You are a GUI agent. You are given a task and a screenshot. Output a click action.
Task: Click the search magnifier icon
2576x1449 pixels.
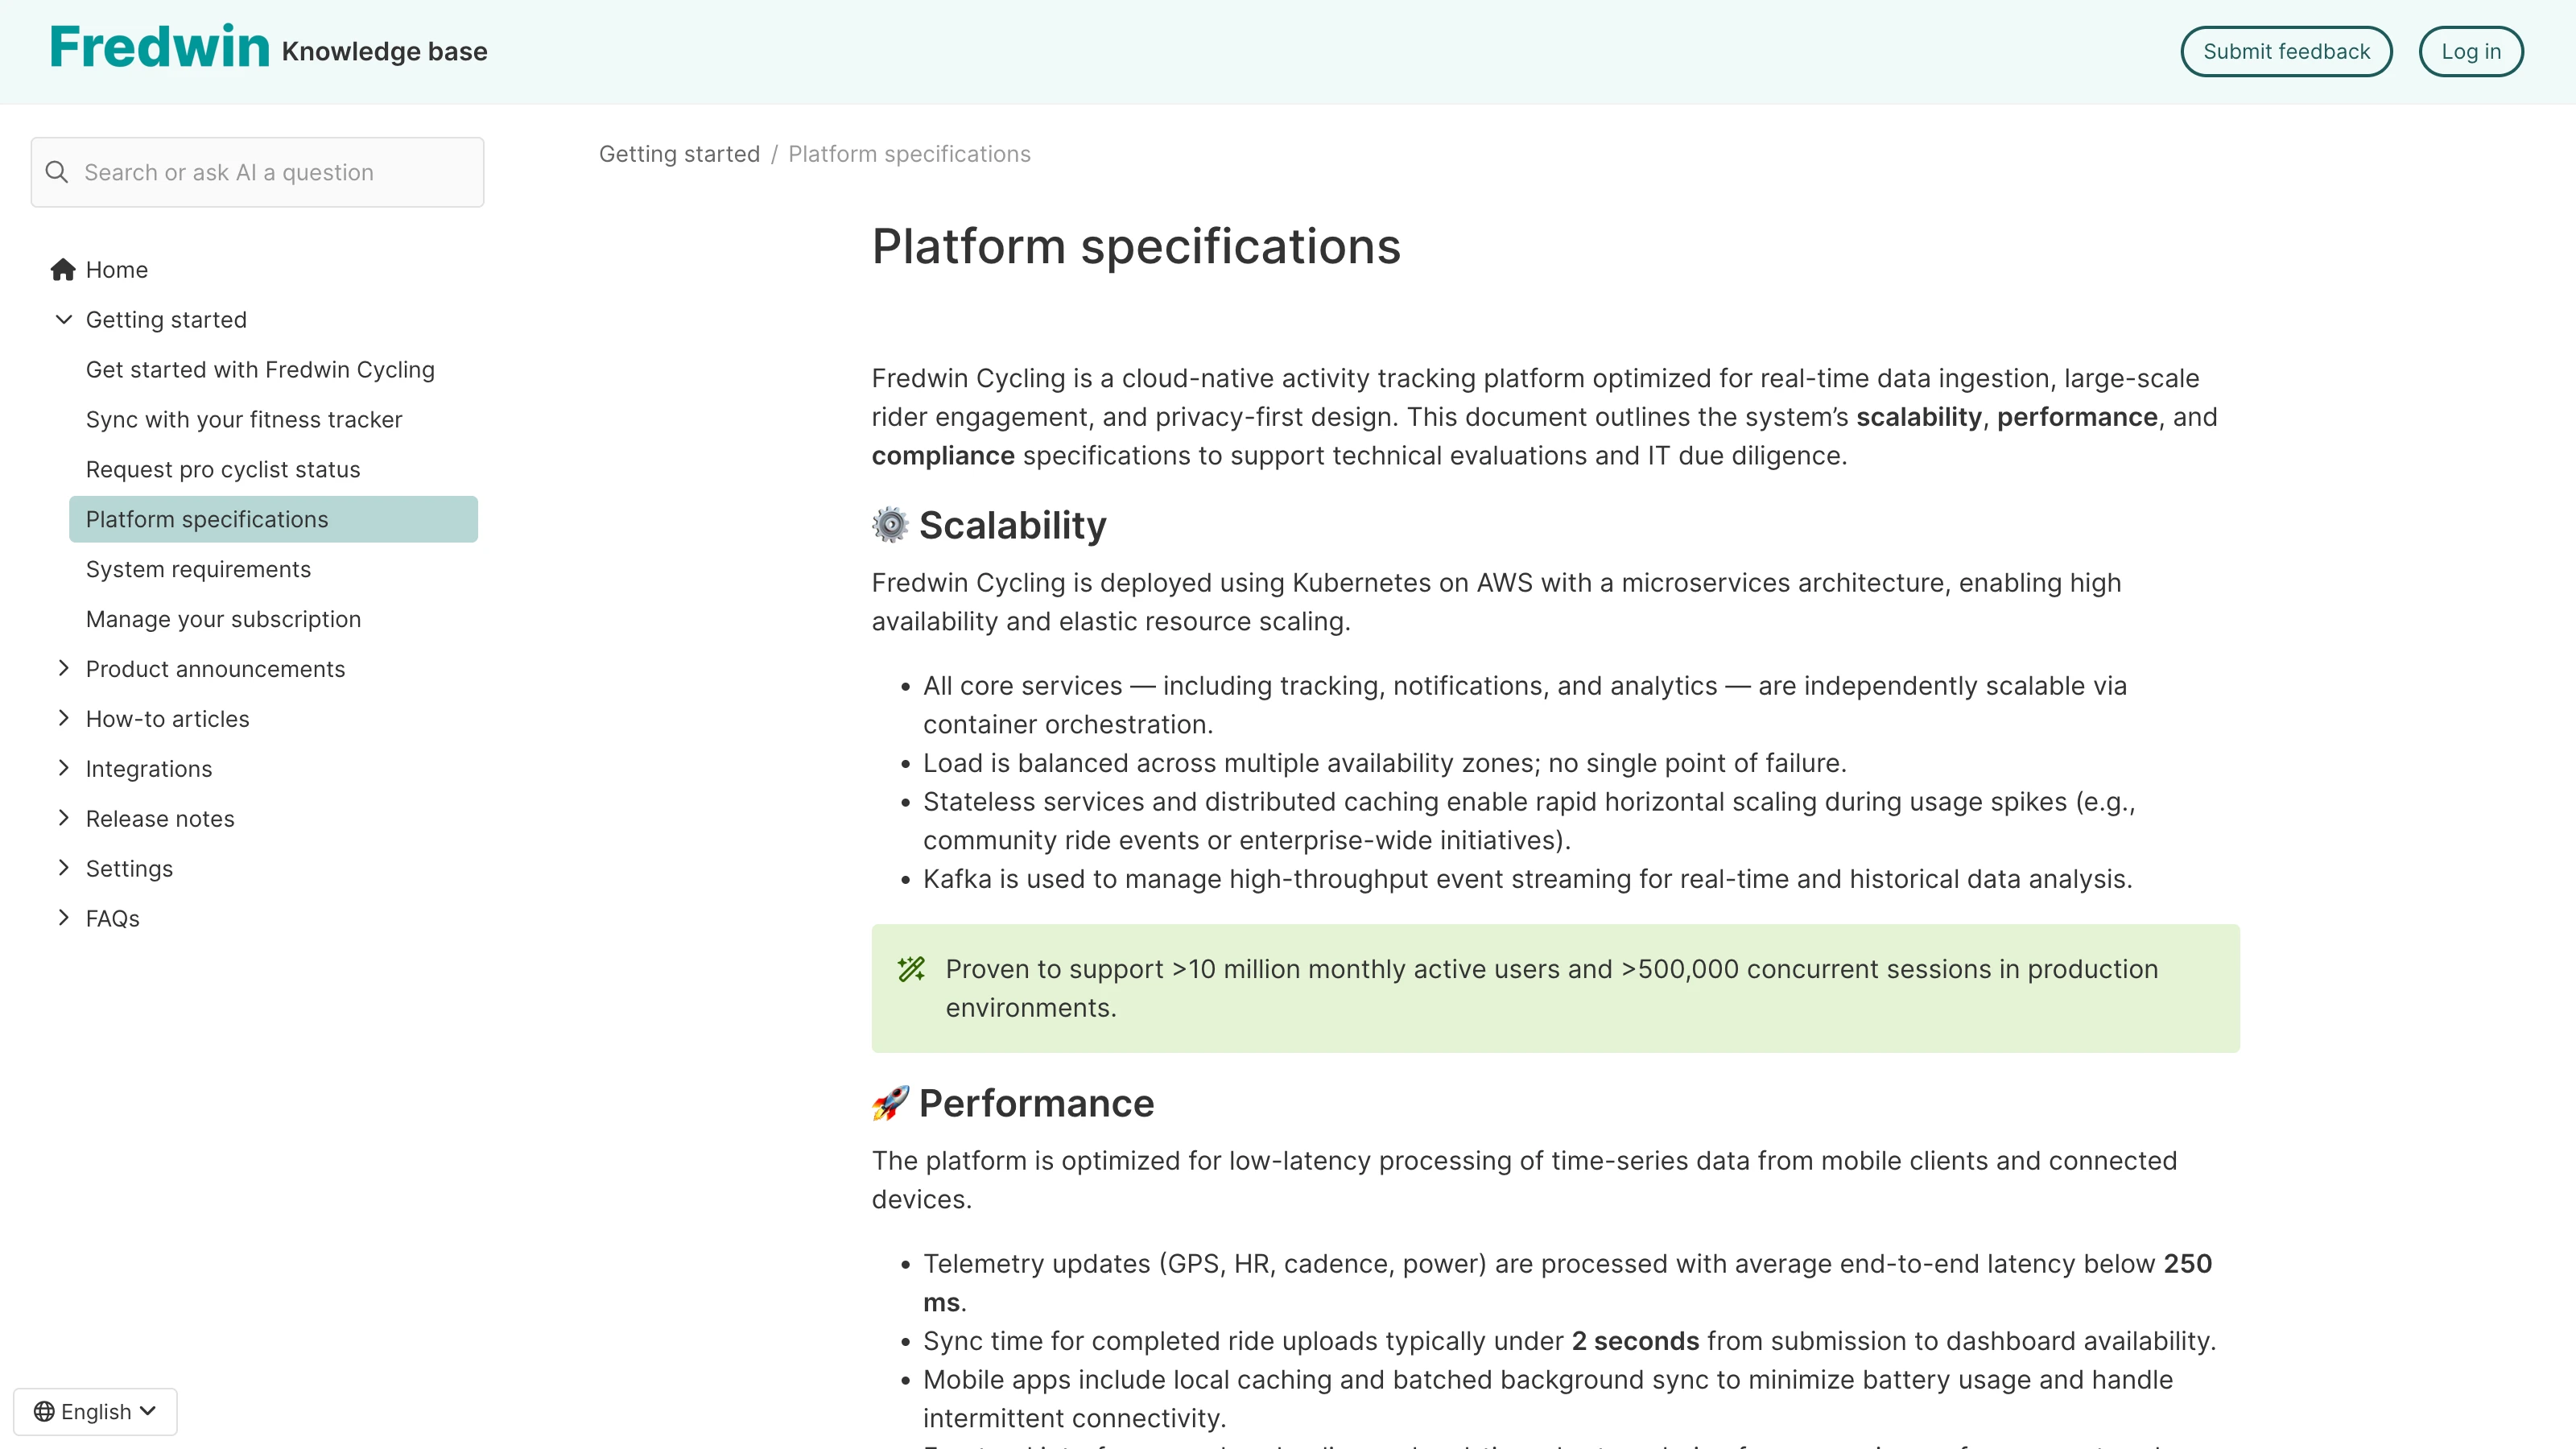point(57,172)
